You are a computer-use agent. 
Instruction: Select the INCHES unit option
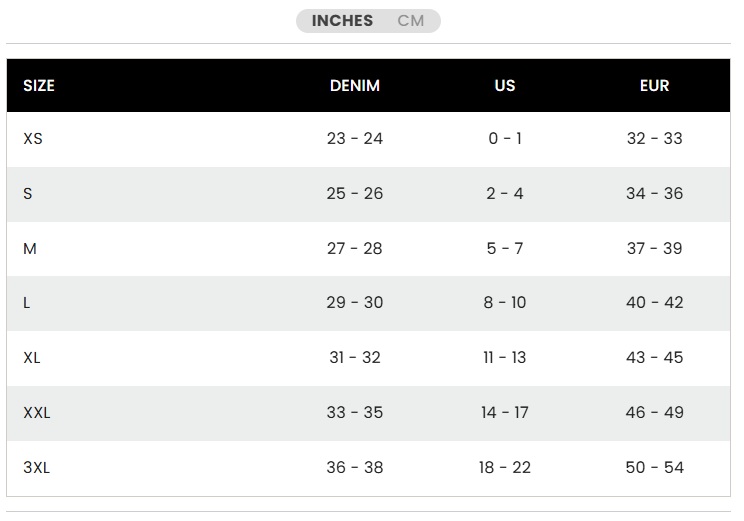tap(342, 21)
